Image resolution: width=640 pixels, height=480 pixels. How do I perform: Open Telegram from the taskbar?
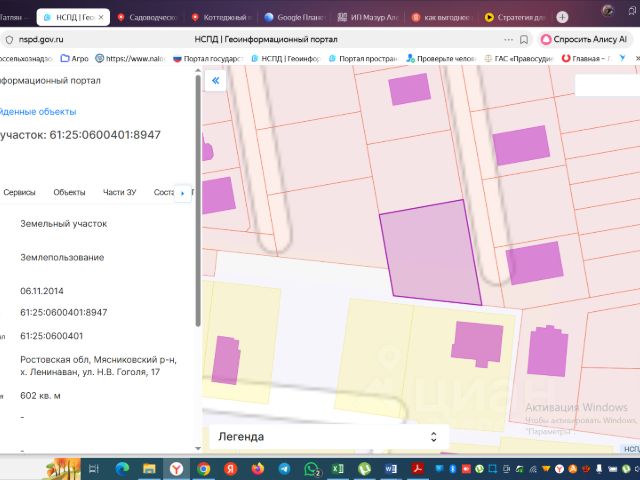coord(284,469)
